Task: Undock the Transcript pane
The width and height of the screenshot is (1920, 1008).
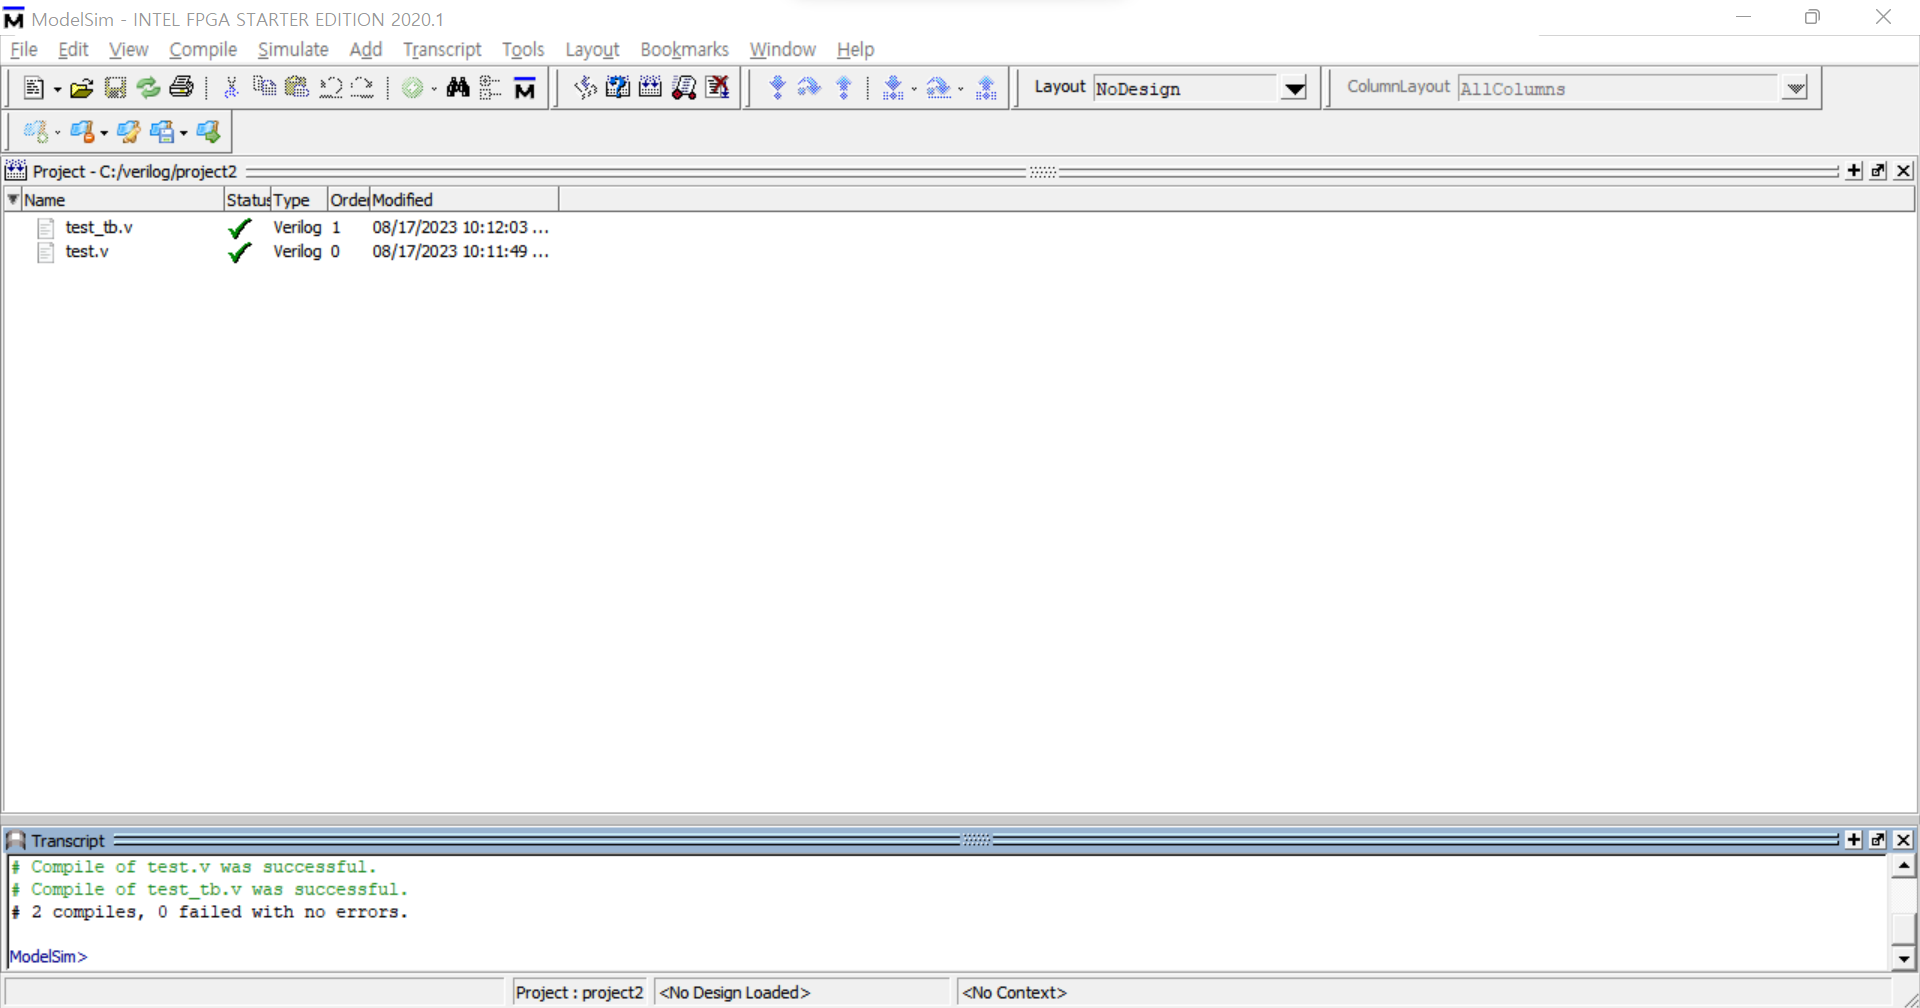Action: pyautogui.click(x=1878, y=840)
